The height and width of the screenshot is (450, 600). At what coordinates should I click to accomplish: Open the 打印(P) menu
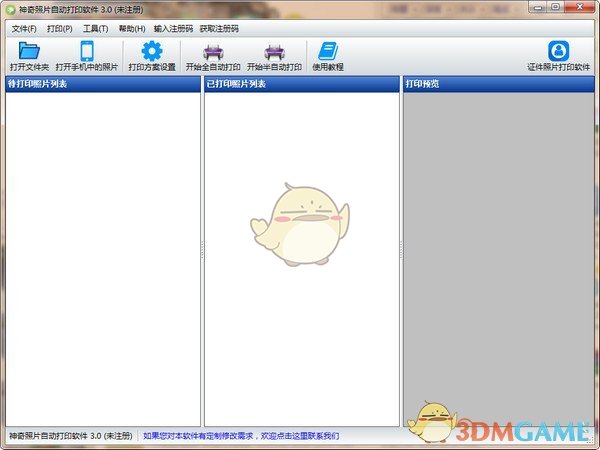click(60, 29)
